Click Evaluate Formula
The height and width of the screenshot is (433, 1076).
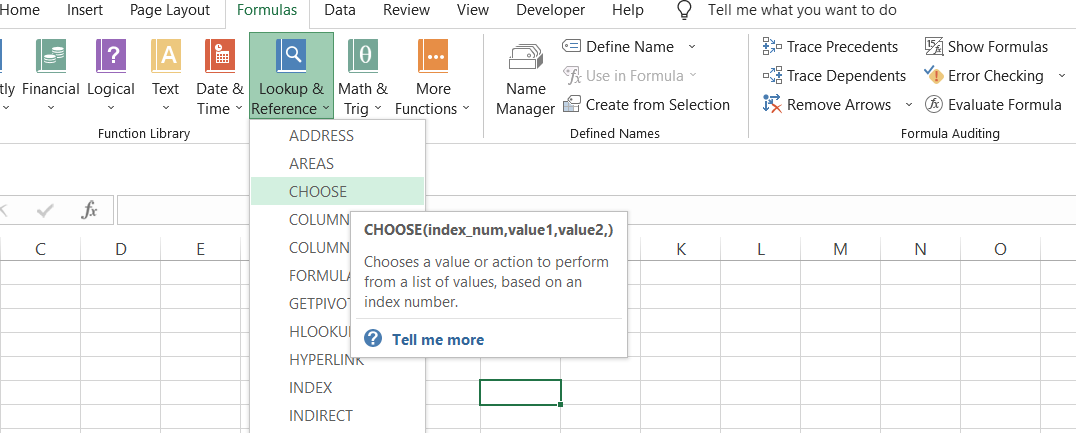993,105
